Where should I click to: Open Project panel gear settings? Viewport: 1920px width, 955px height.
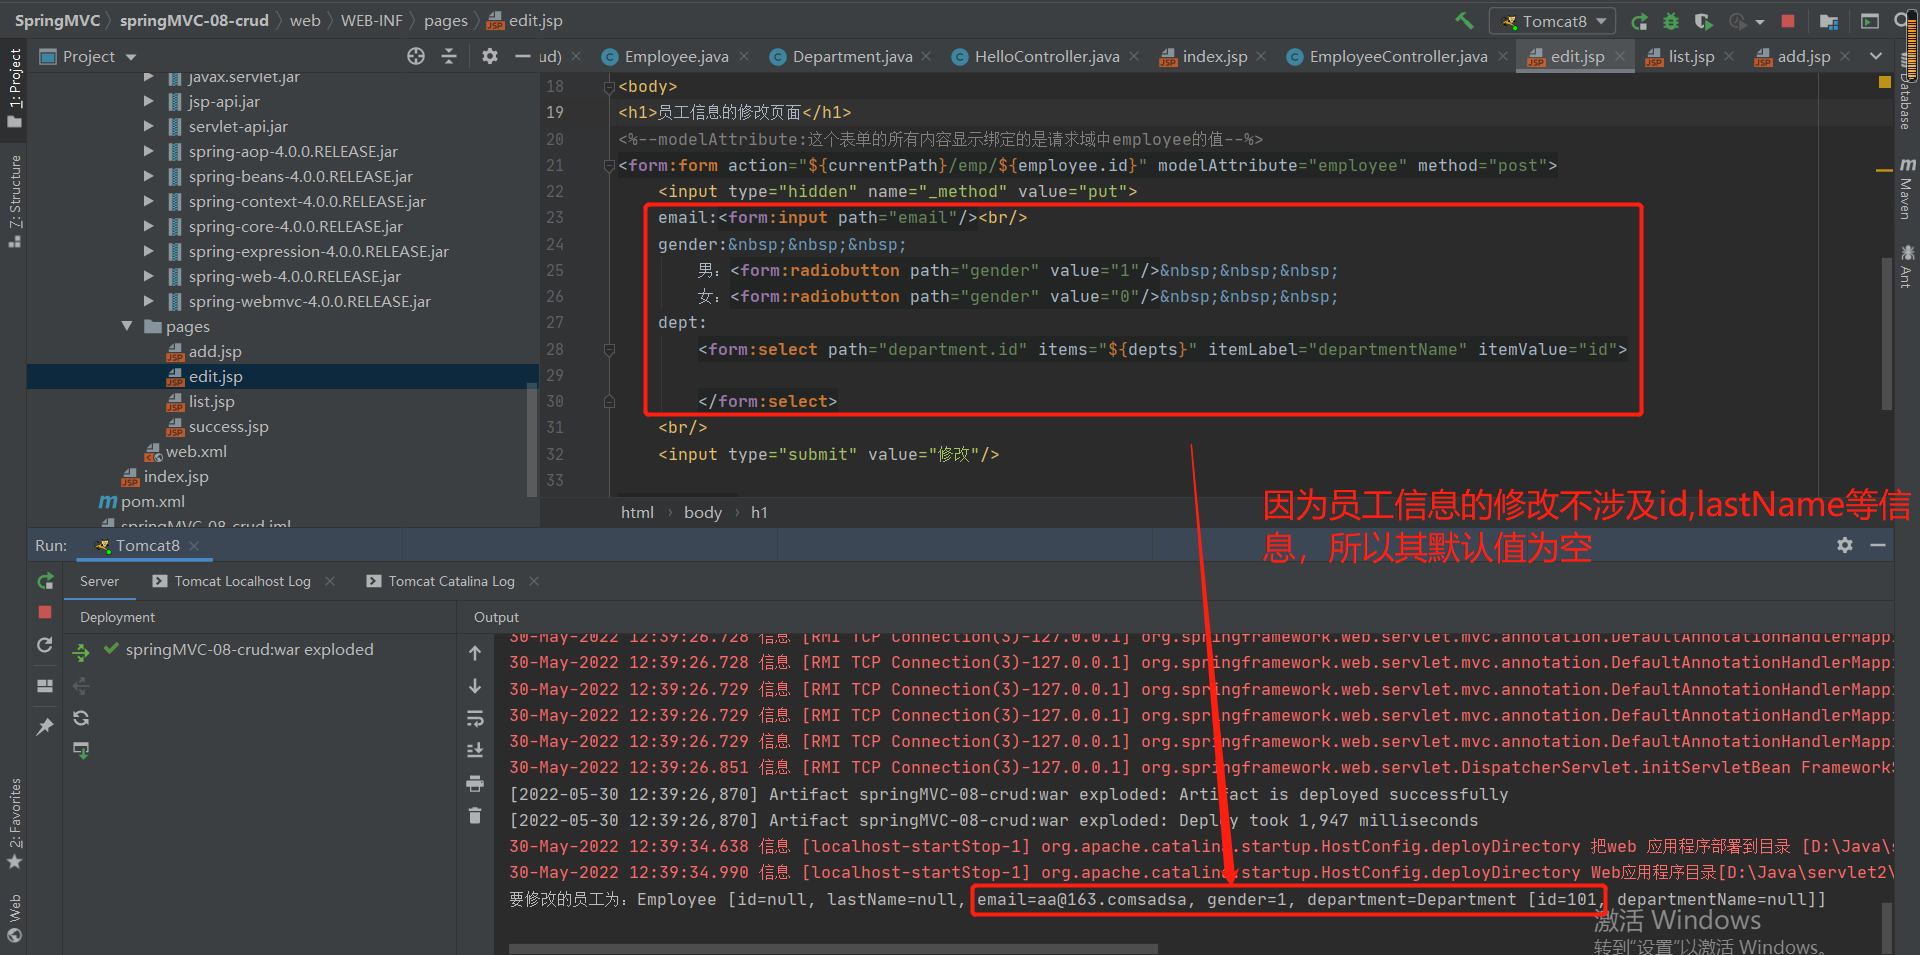click(x=489, y=56)
